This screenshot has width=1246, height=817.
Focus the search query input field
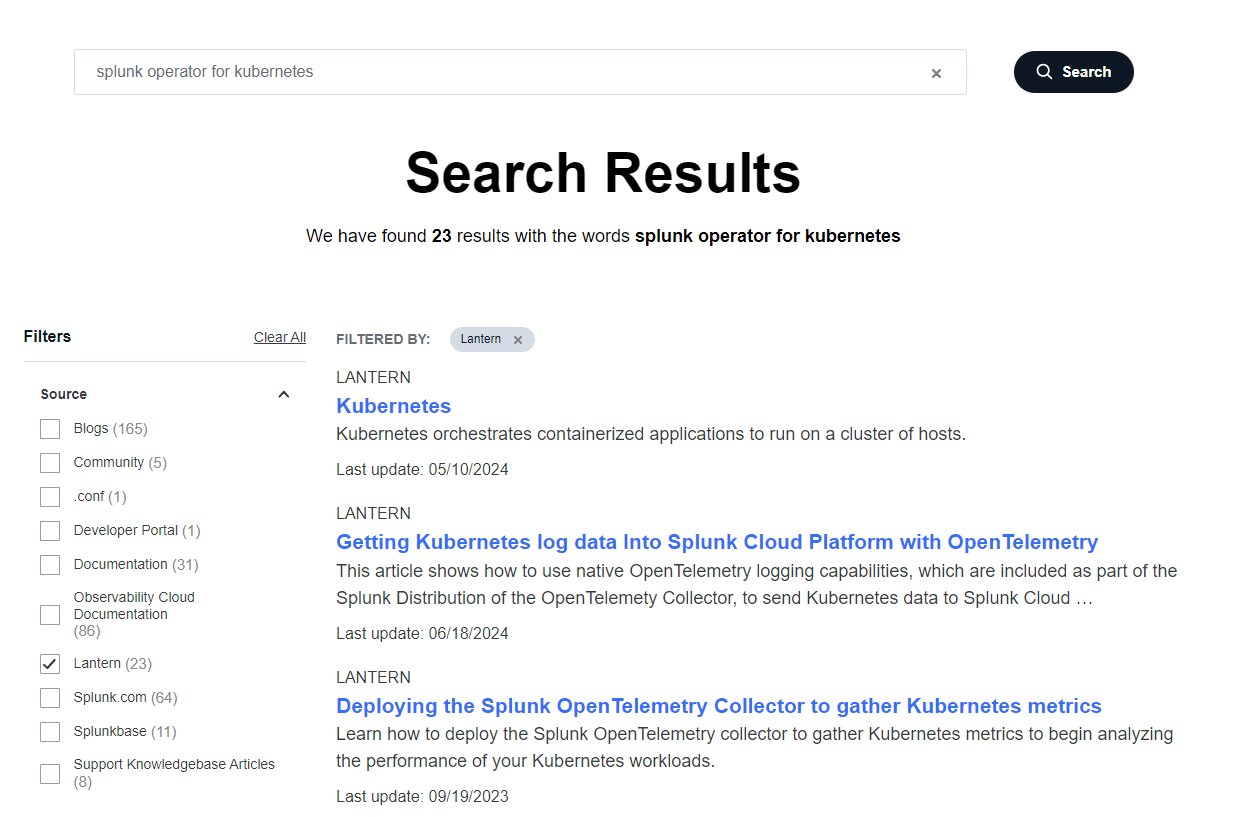[500, 72]
